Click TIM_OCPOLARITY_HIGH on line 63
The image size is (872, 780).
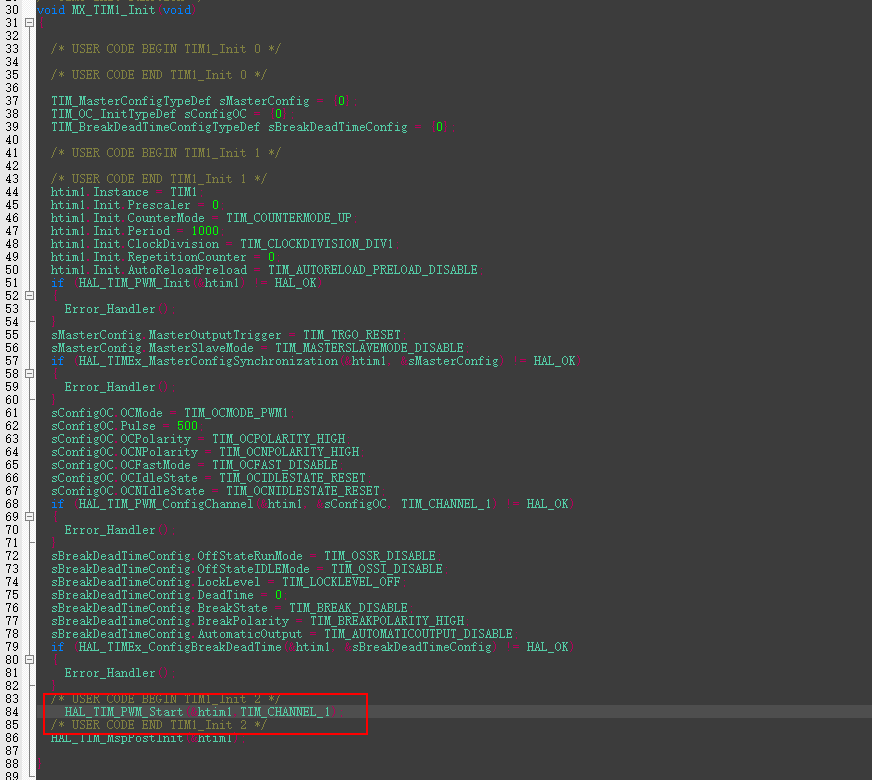[279, 439]
